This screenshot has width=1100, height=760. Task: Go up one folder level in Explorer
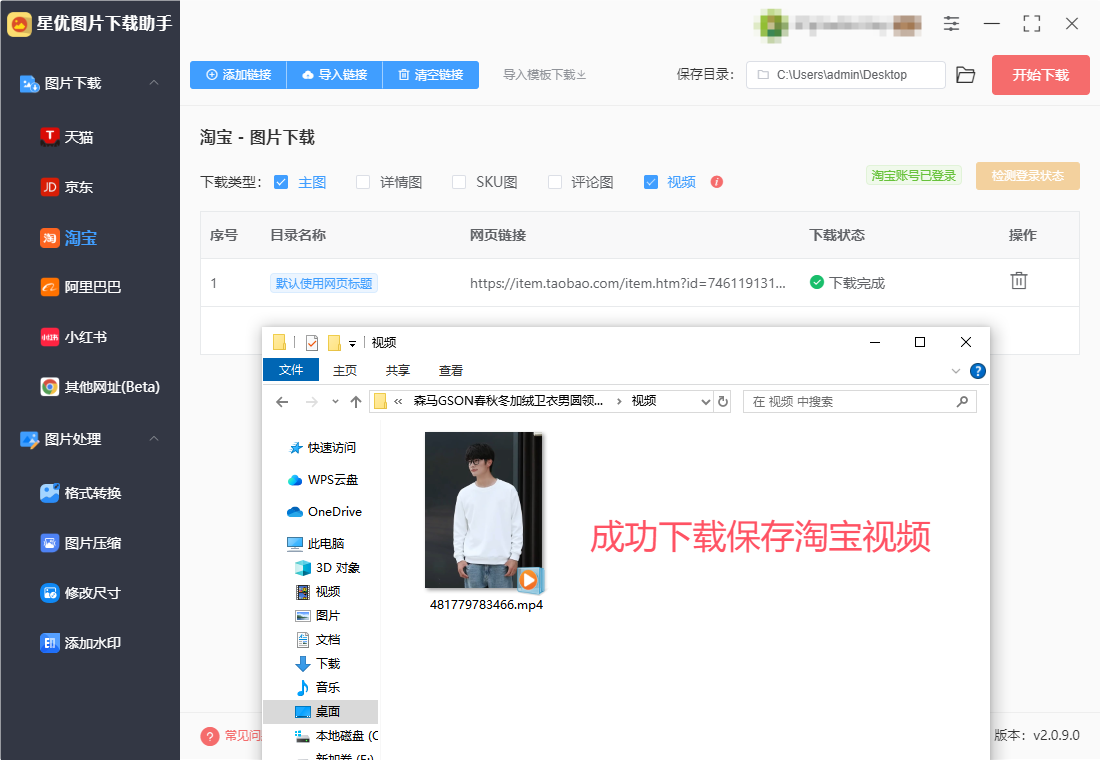click(x=356, y=401)
